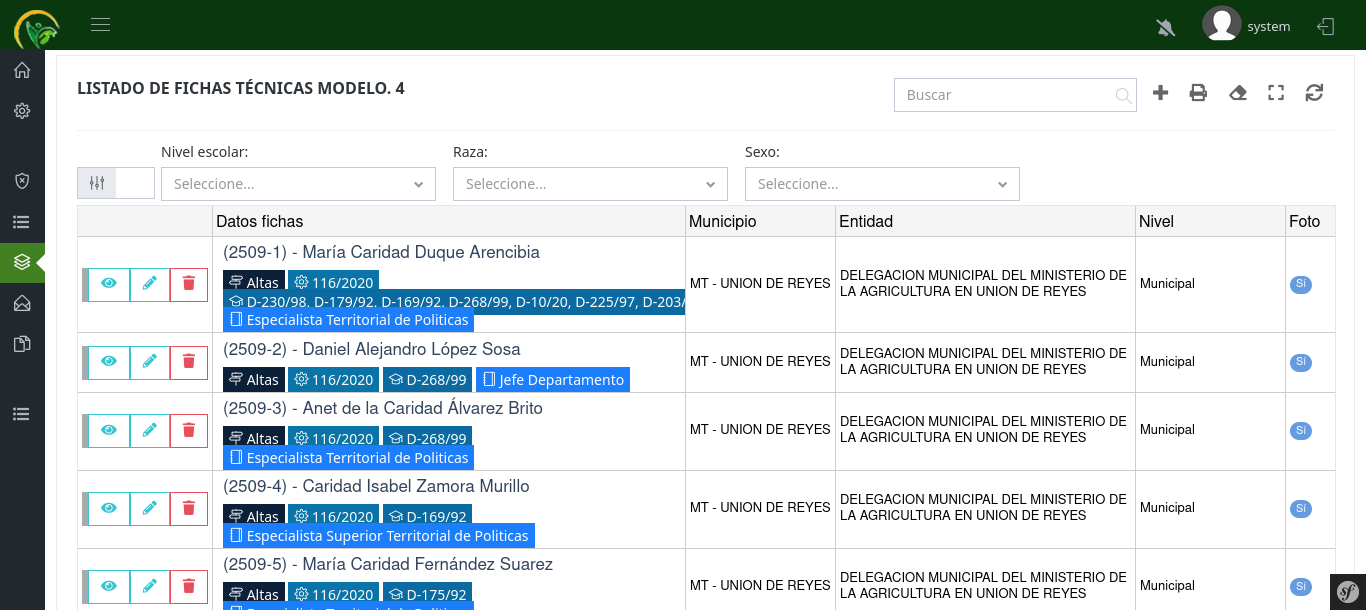Viewport: 1366px width, 610px height.
Task: Open the shield section in the sidebar
Action: (22, 181)
